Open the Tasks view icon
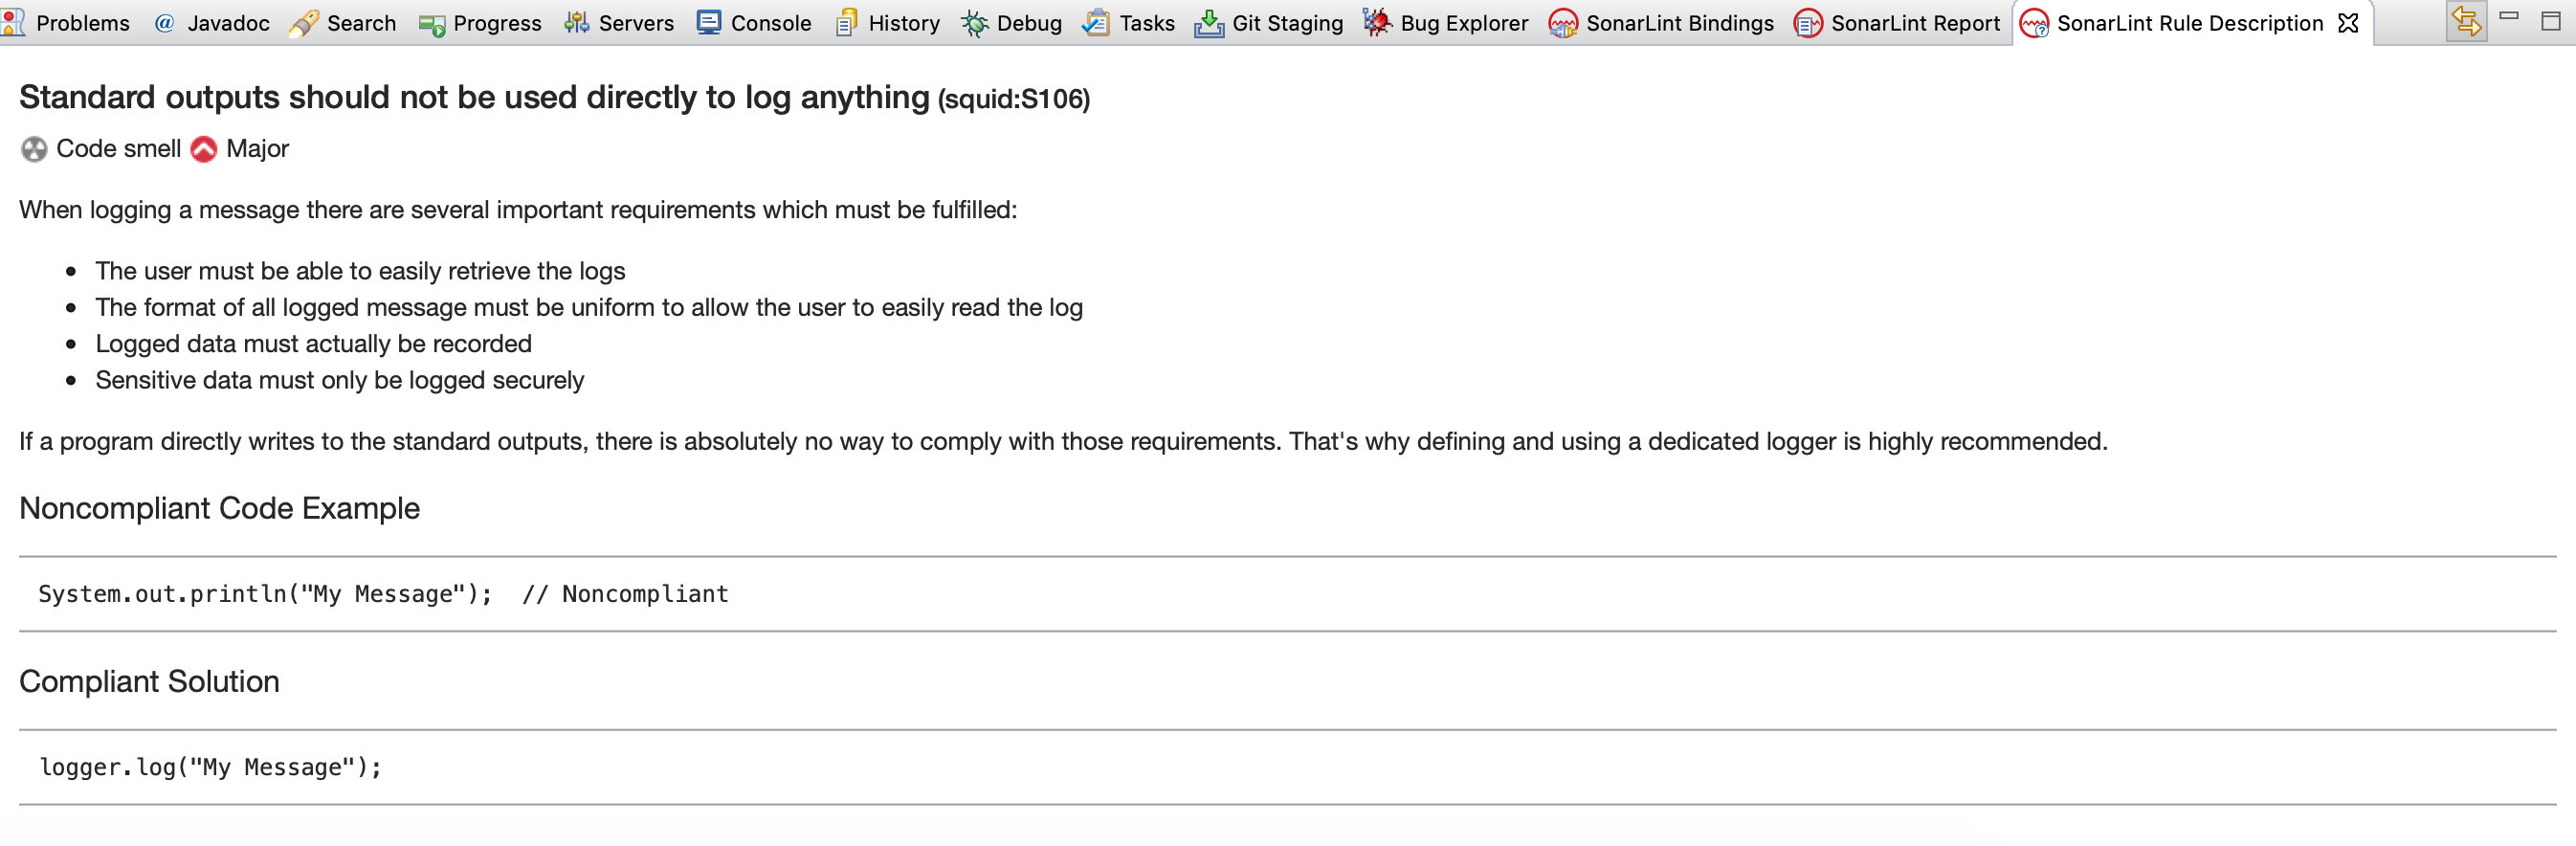The height and width of the screenshot is (846, 2576). (1096, 23)
